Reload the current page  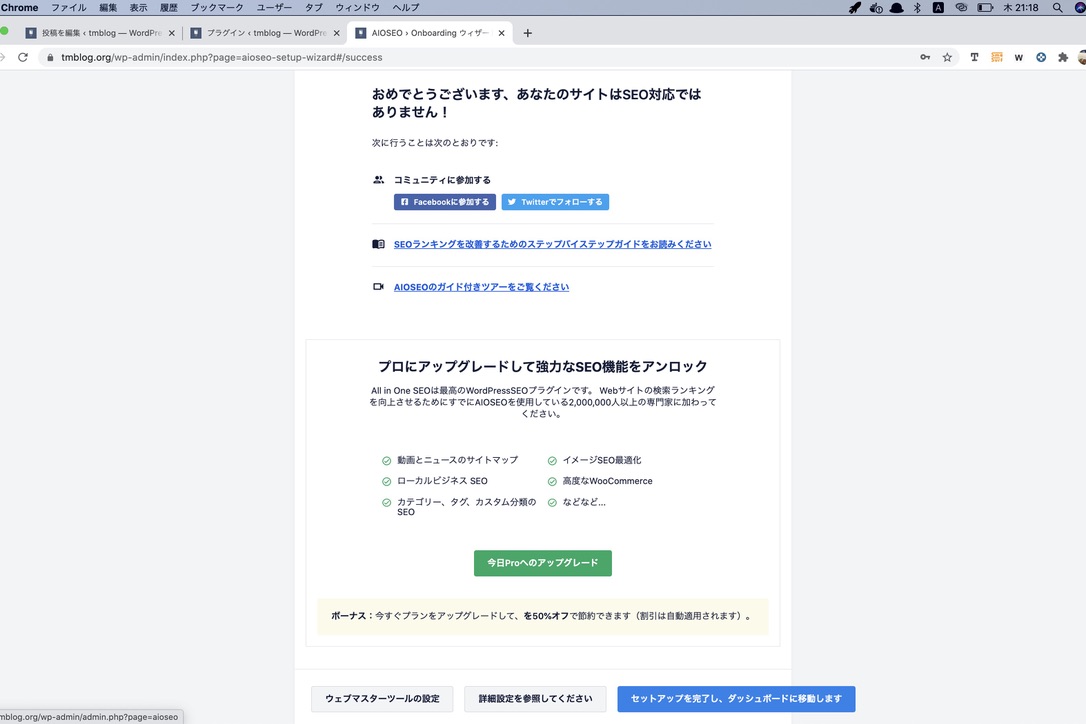click(x=23, y=58)
